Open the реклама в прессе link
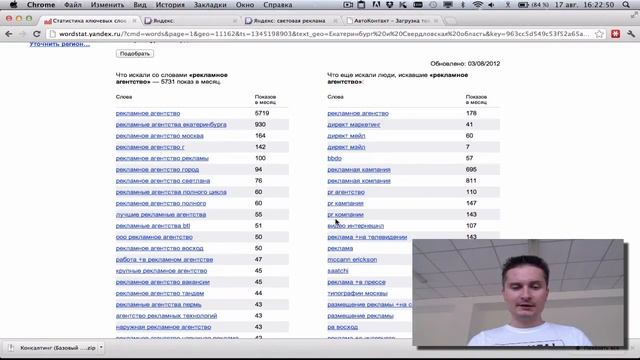The width and height of the screenshot is (640, 360). [356, 282]
